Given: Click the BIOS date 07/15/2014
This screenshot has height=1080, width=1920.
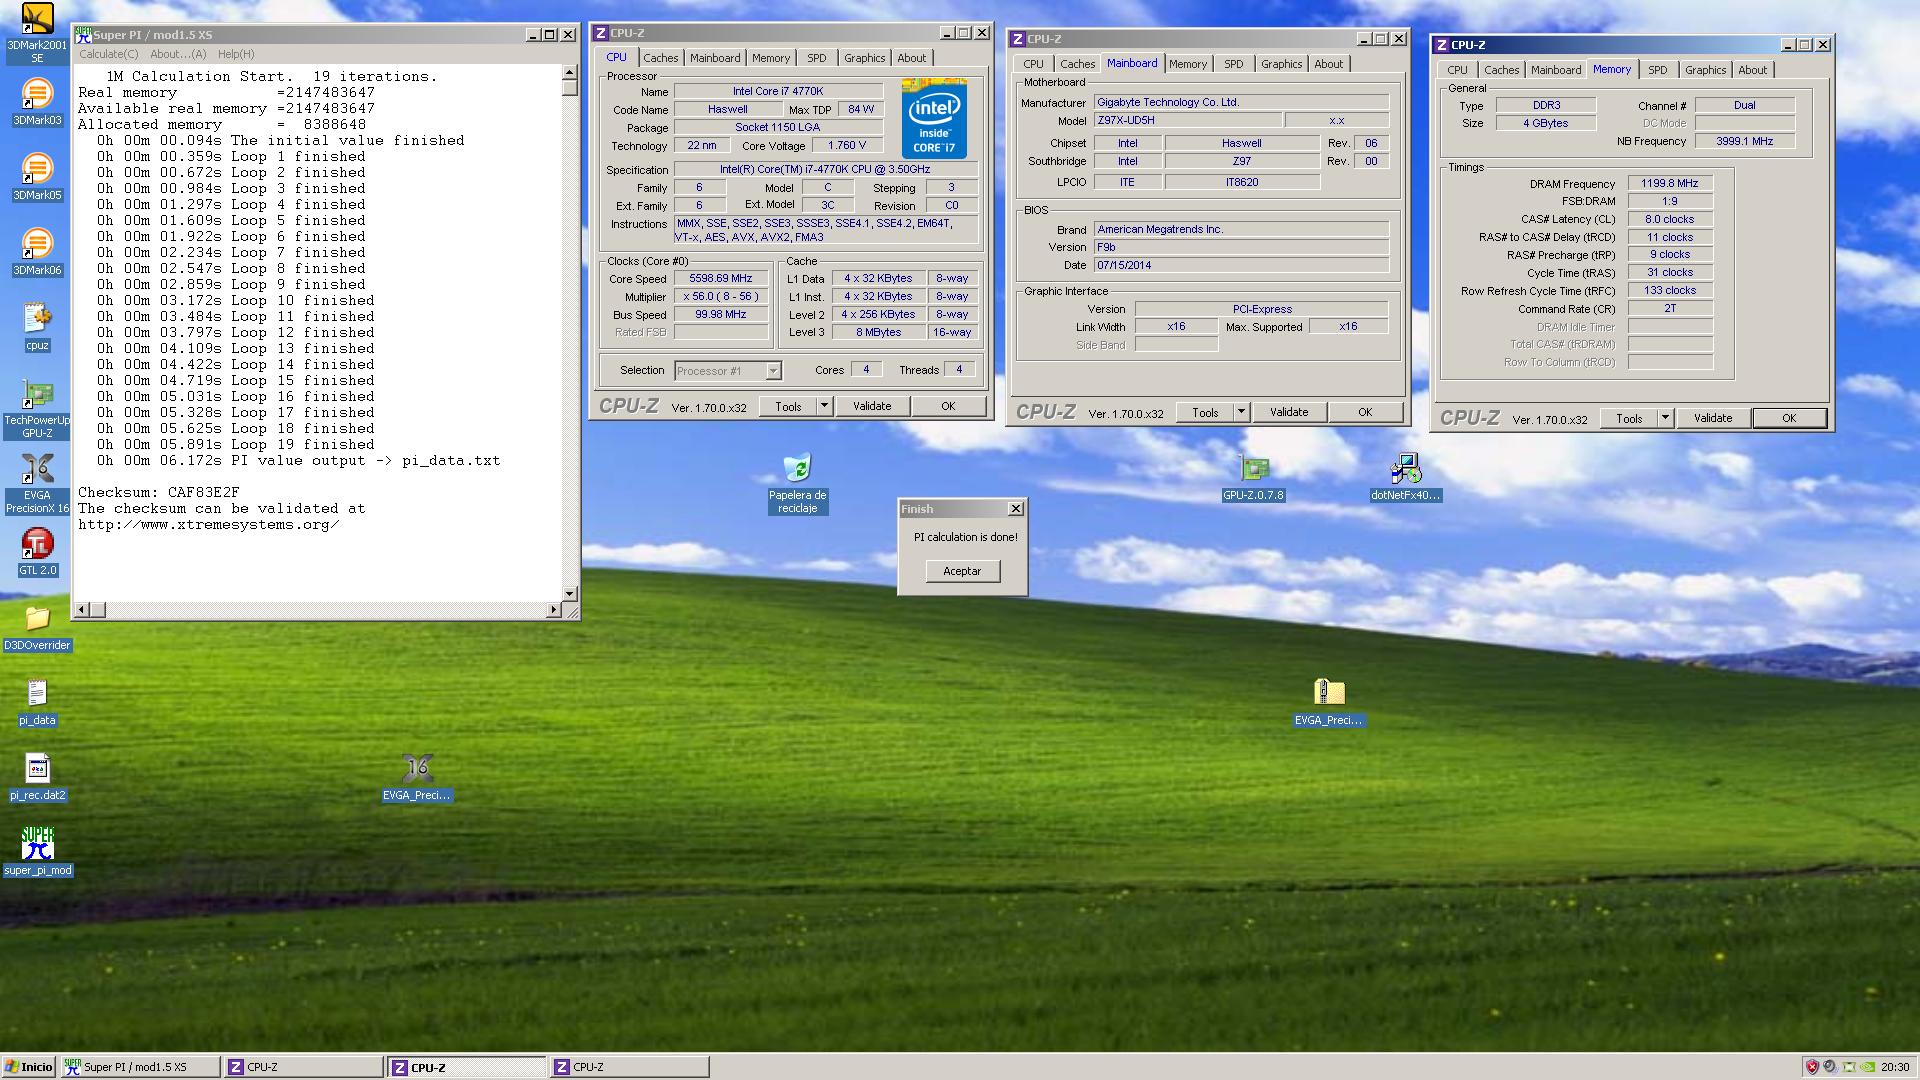Looking at the screenshot, I should (x=1241, y=266).
